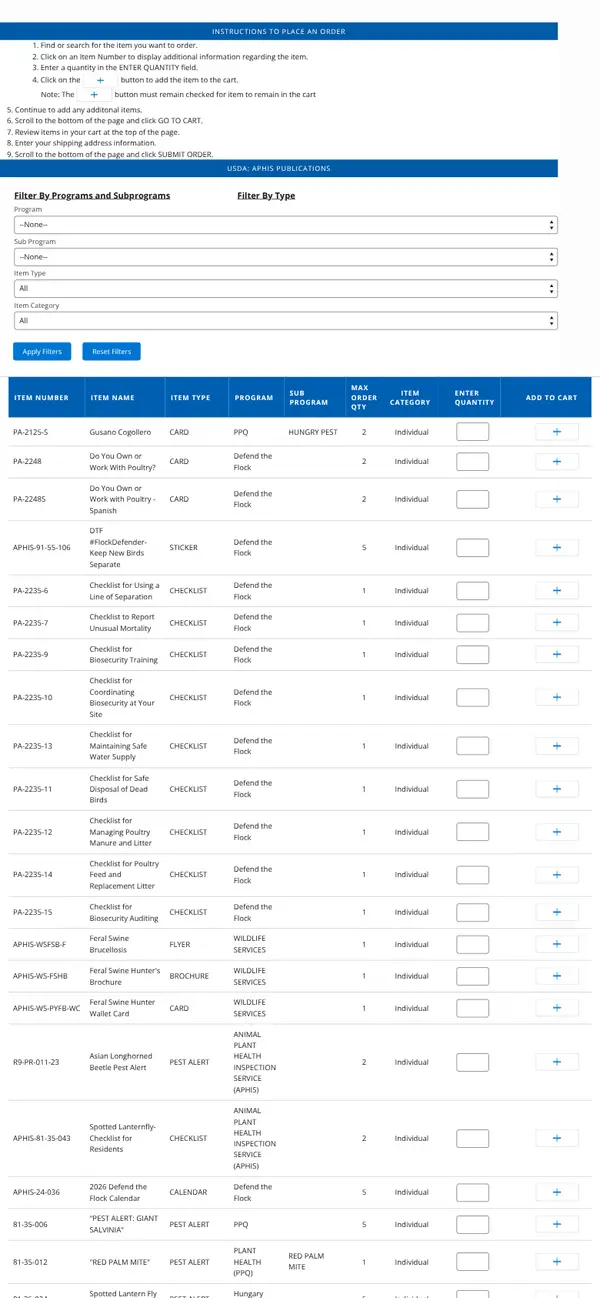Sort by Program column header
The image size is (600, 1298).
254,398
